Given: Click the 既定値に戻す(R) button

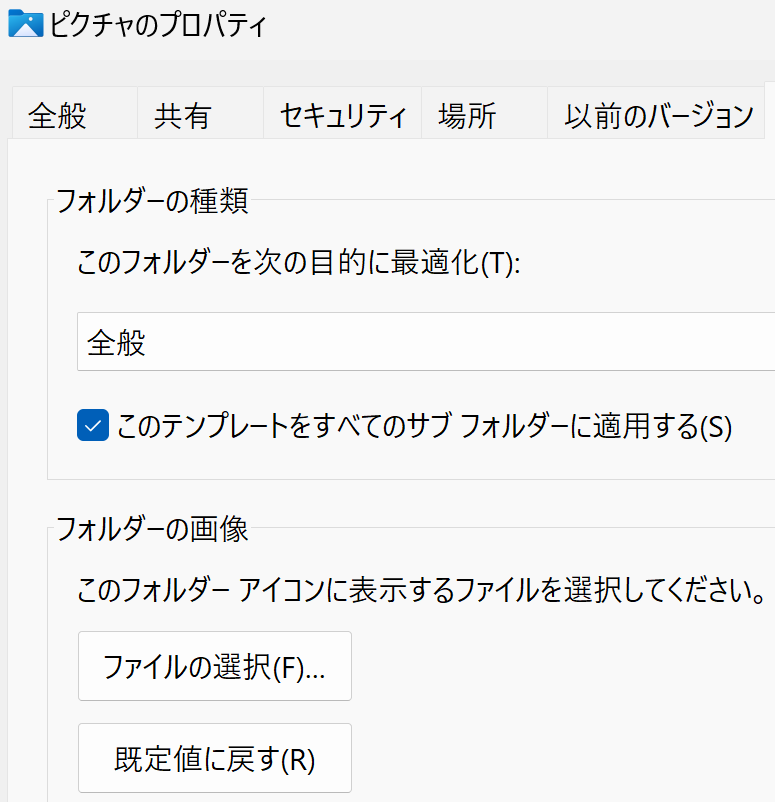Looking at the screenshot, I should coord(215,758).
